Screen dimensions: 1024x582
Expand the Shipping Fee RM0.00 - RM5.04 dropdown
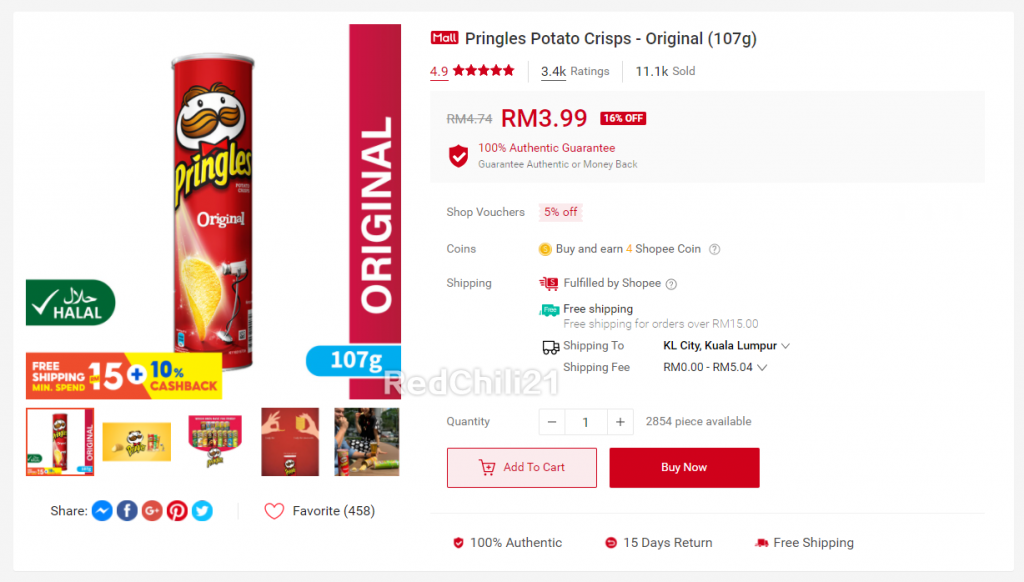click(714, 367)
